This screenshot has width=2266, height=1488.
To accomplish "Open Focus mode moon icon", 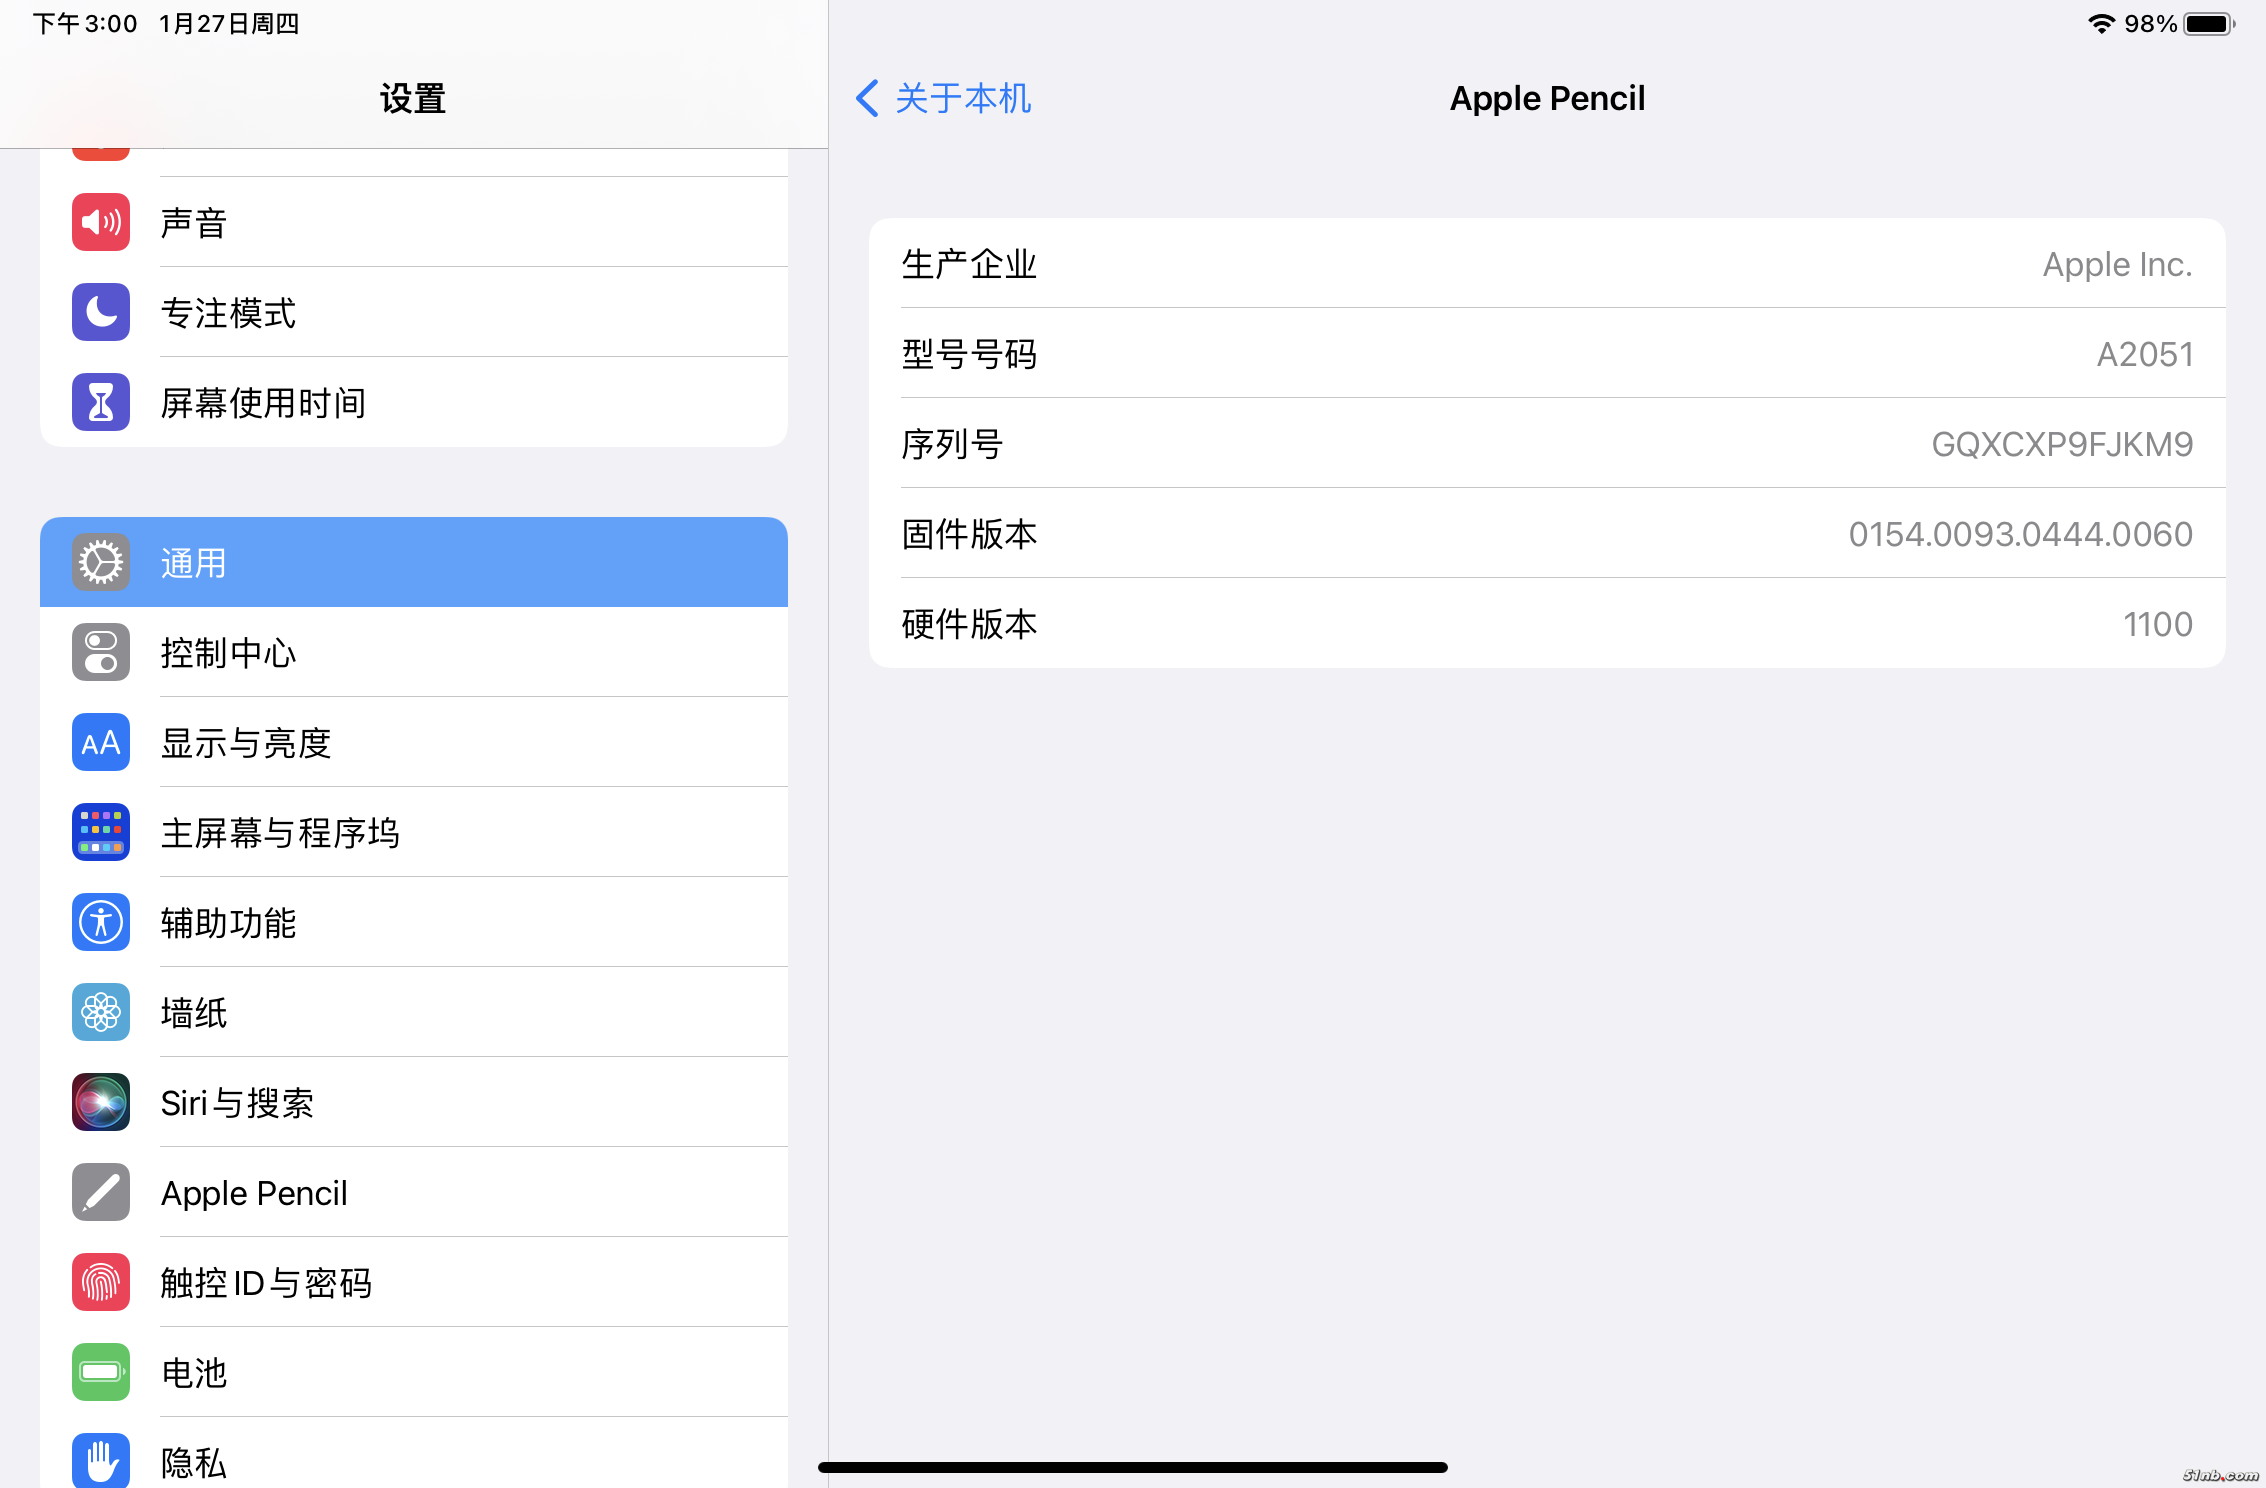I will point(101,312).
